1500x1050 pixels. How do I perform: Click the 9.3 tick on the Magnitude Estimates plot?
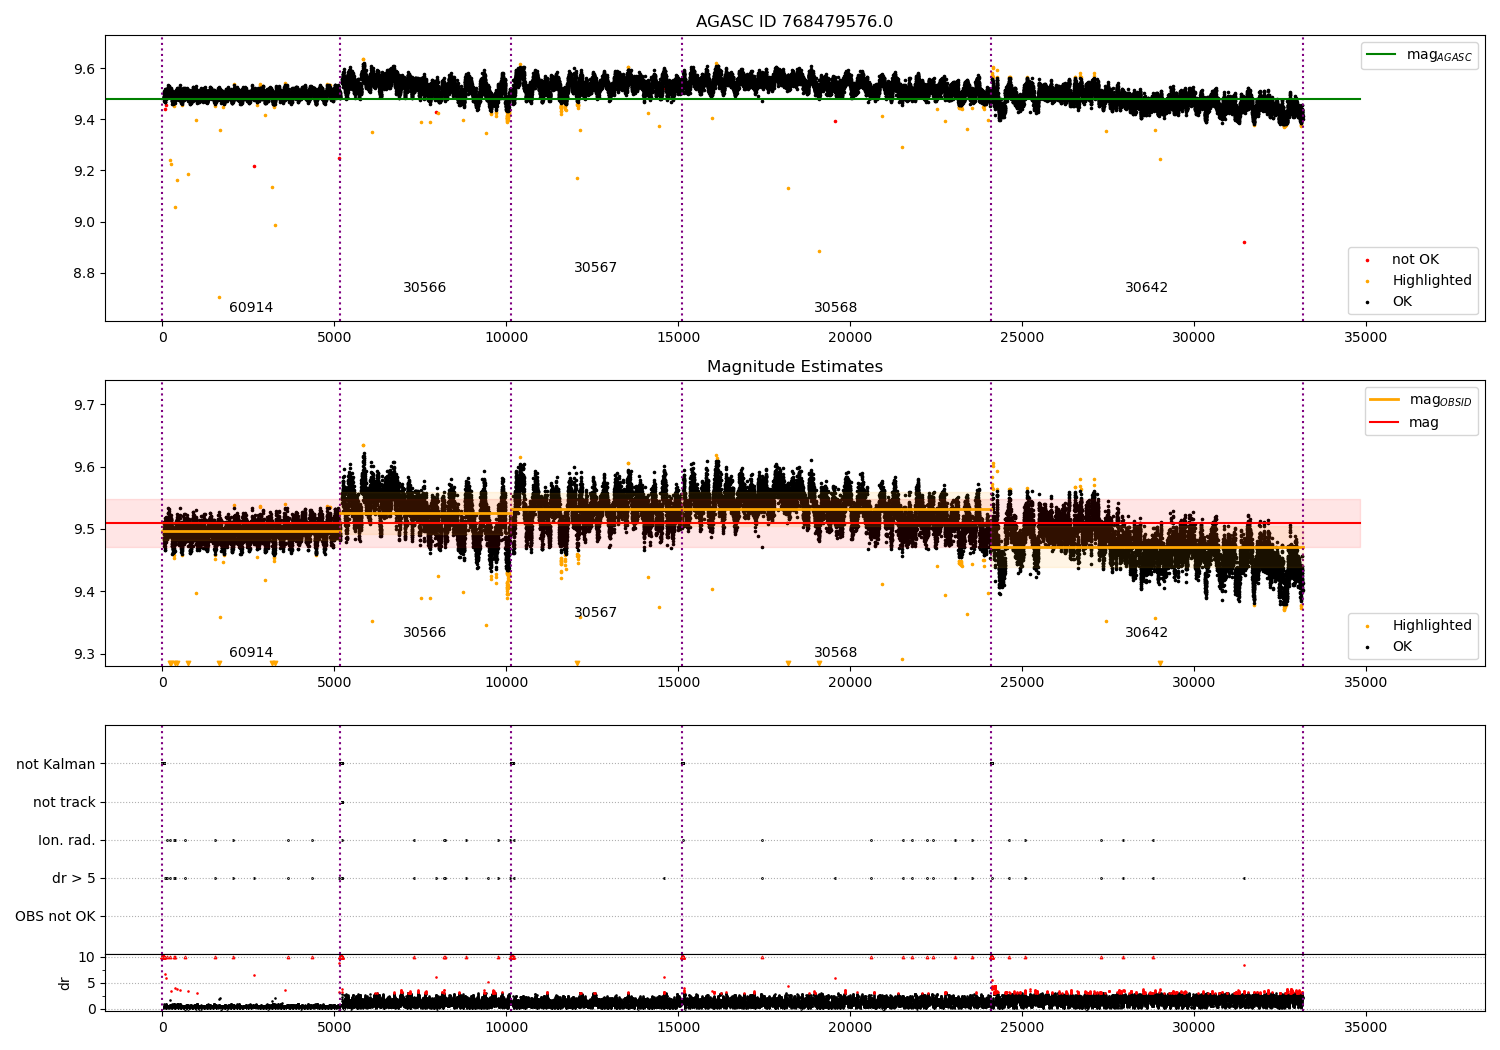[x=85, y=654]
